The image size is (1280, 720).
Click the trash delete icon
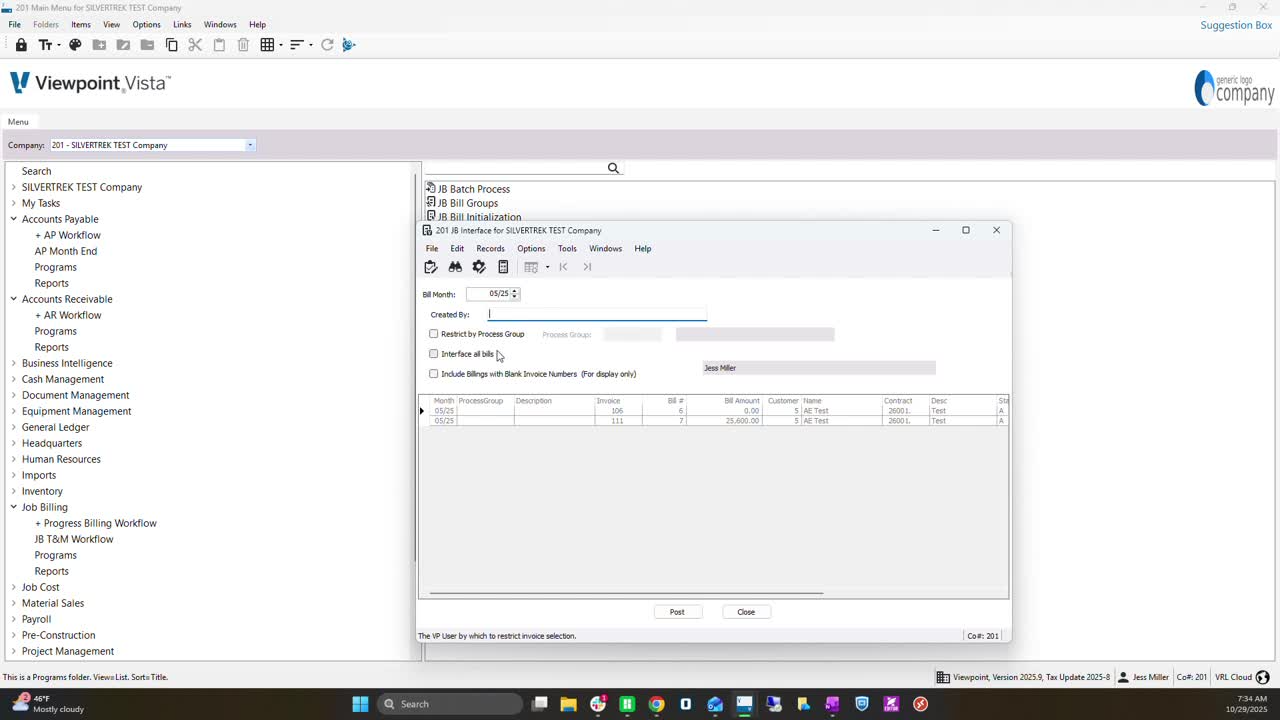tap(243, 45)
